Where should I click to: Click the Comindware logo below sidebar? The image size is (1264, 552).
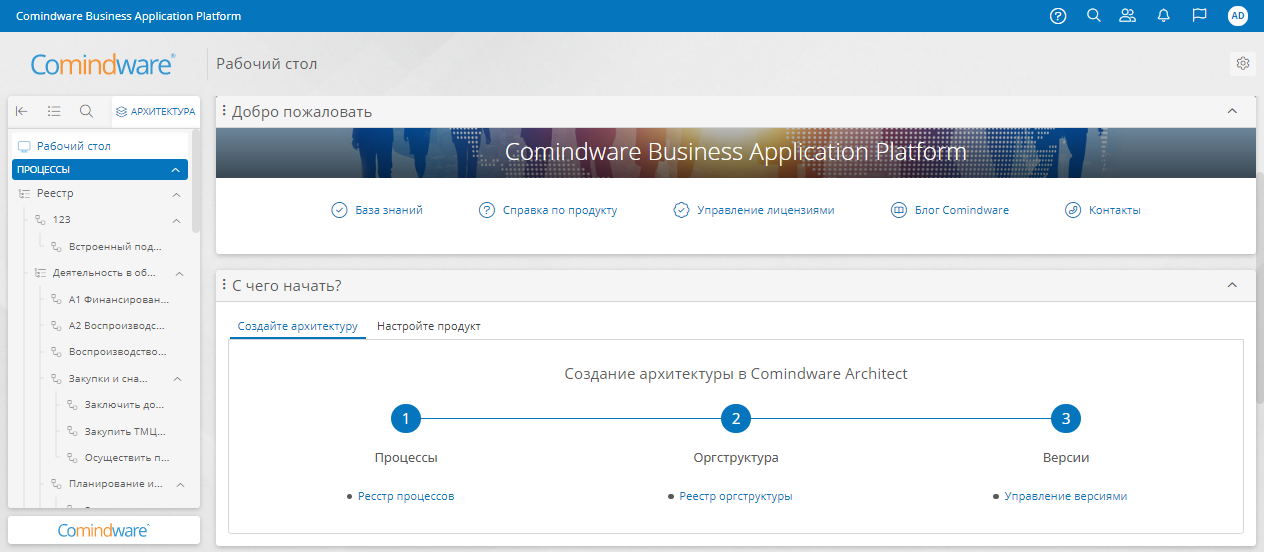(104, 530)
